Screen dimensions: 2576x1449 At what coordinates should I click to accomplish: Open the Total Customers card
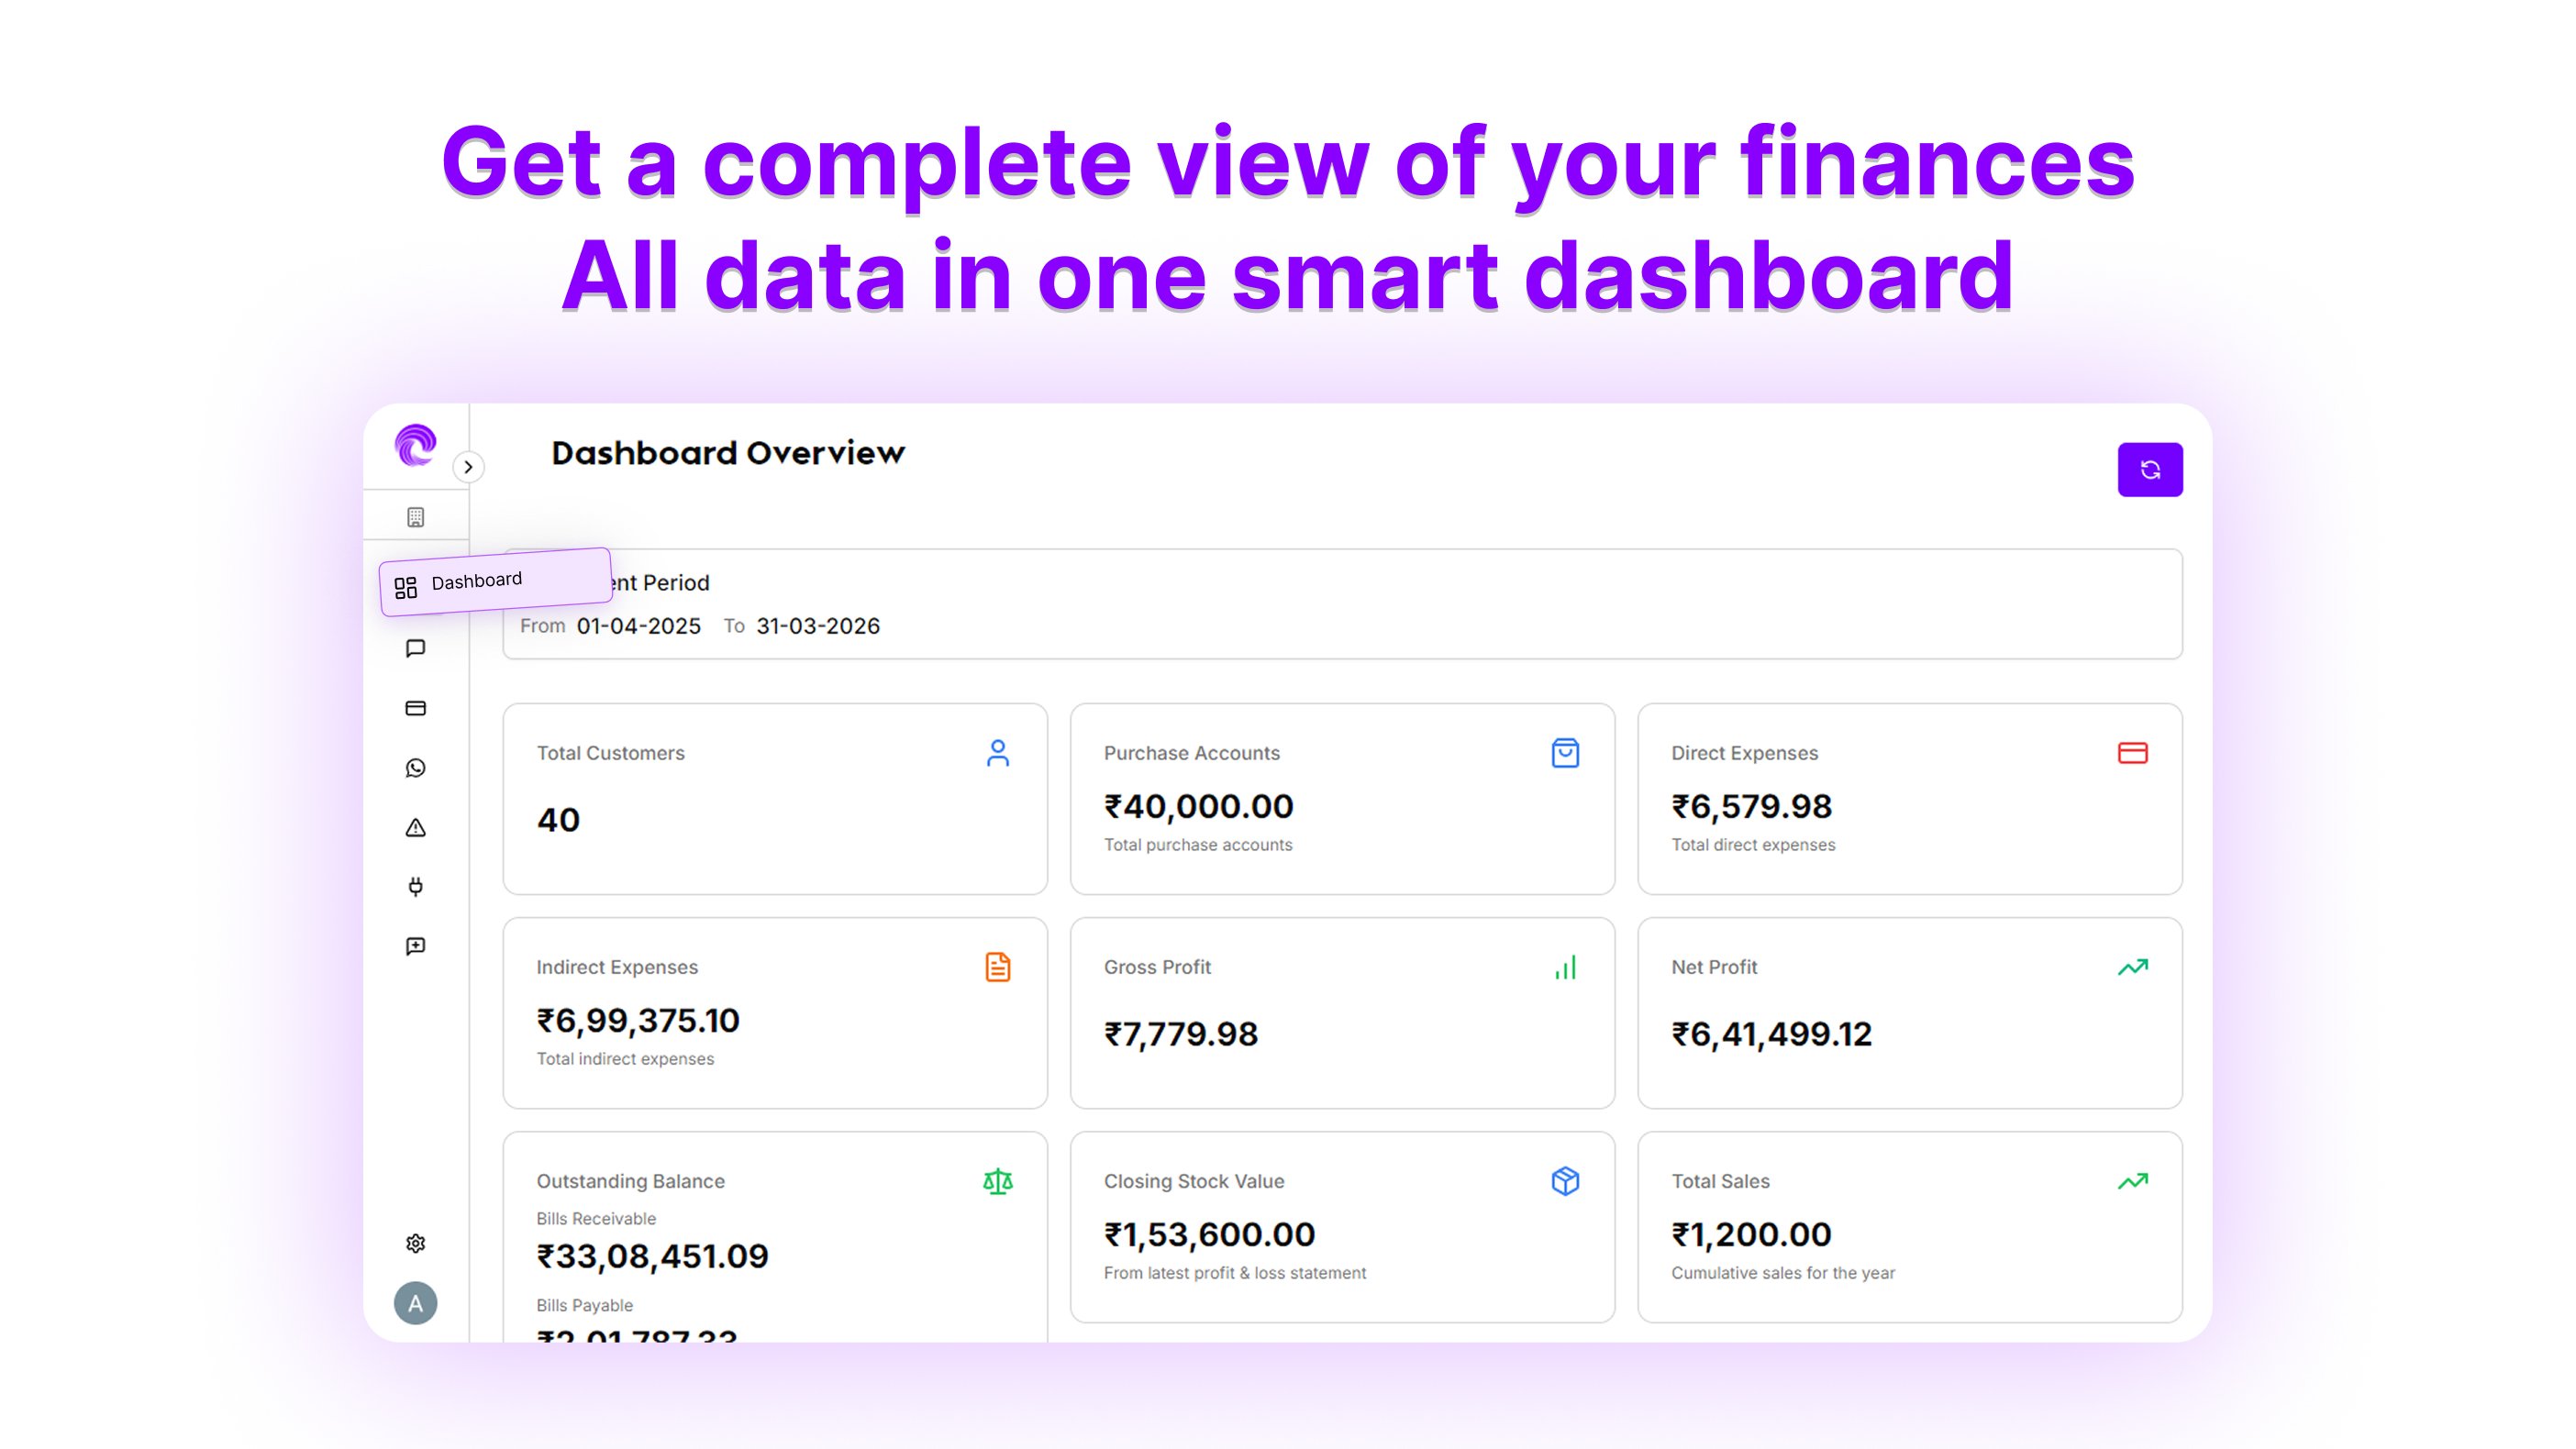click(775, 798)
